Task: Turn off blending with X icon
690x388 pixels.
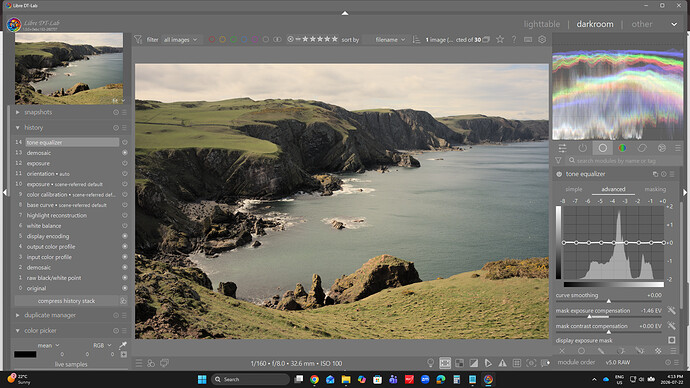Action: pyautogui.click(x=562, y=351)
